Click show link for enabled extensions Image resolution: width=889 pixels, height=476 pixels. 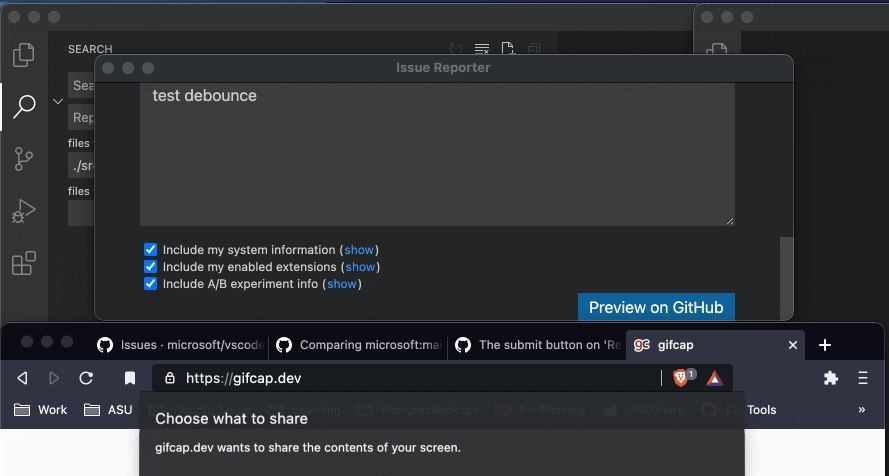pos(360,267)
